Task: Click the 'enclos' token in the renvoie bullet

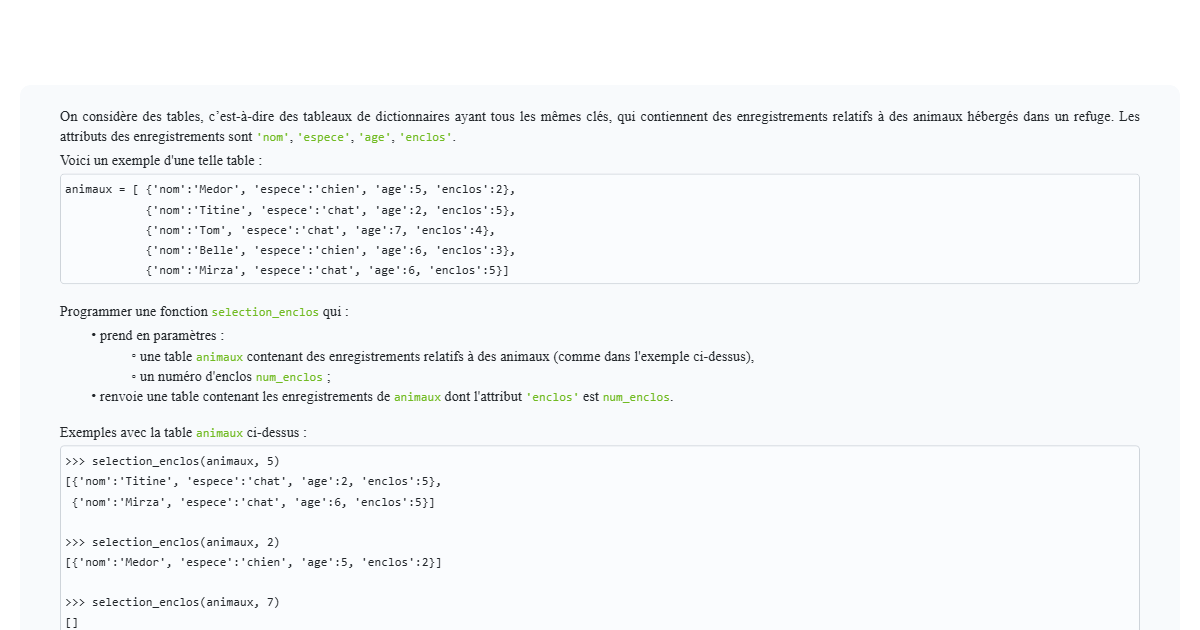Action: coord(553,396)
